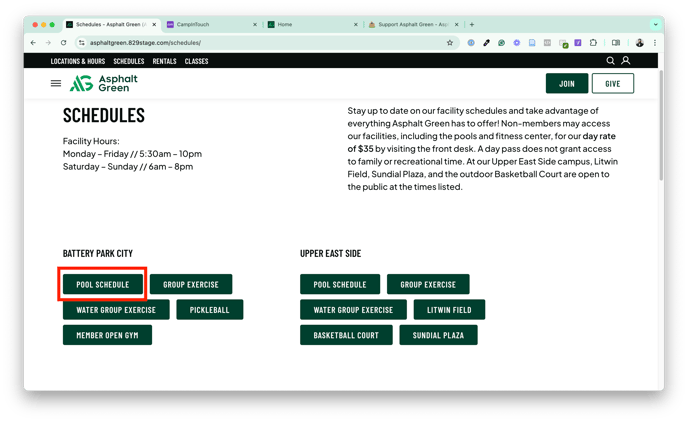
Task: Open the site search magnifier icon
Action: pyautogui.click(x=610, y=61)
